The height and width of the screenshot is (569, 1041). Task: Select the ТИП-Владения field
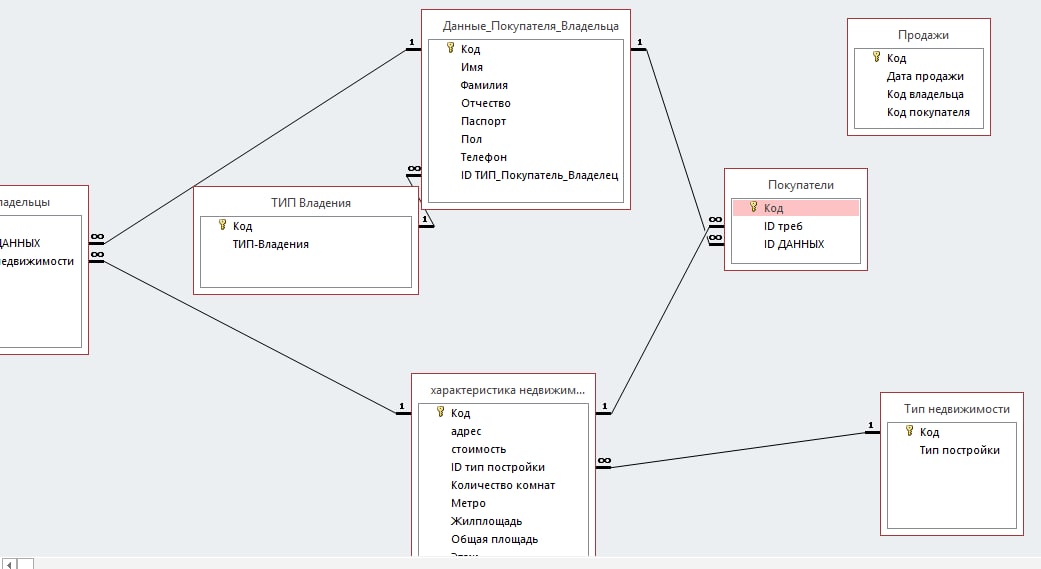[270, 244]
